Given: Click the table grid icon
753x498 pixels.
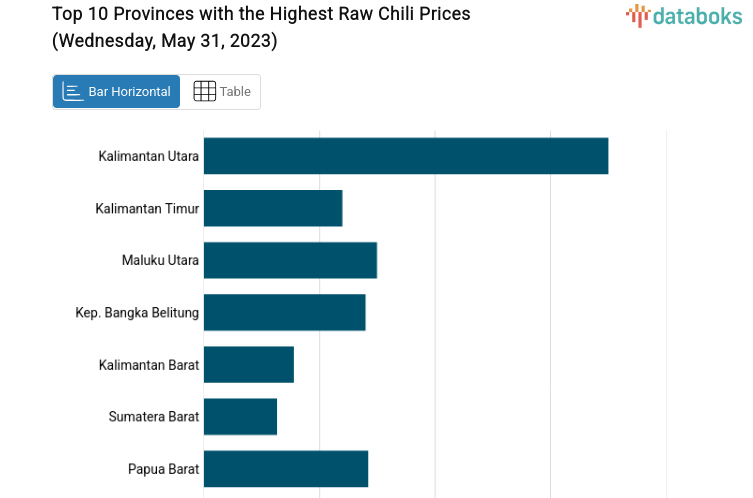Looking at the screenshot, I should pos(204,91).
